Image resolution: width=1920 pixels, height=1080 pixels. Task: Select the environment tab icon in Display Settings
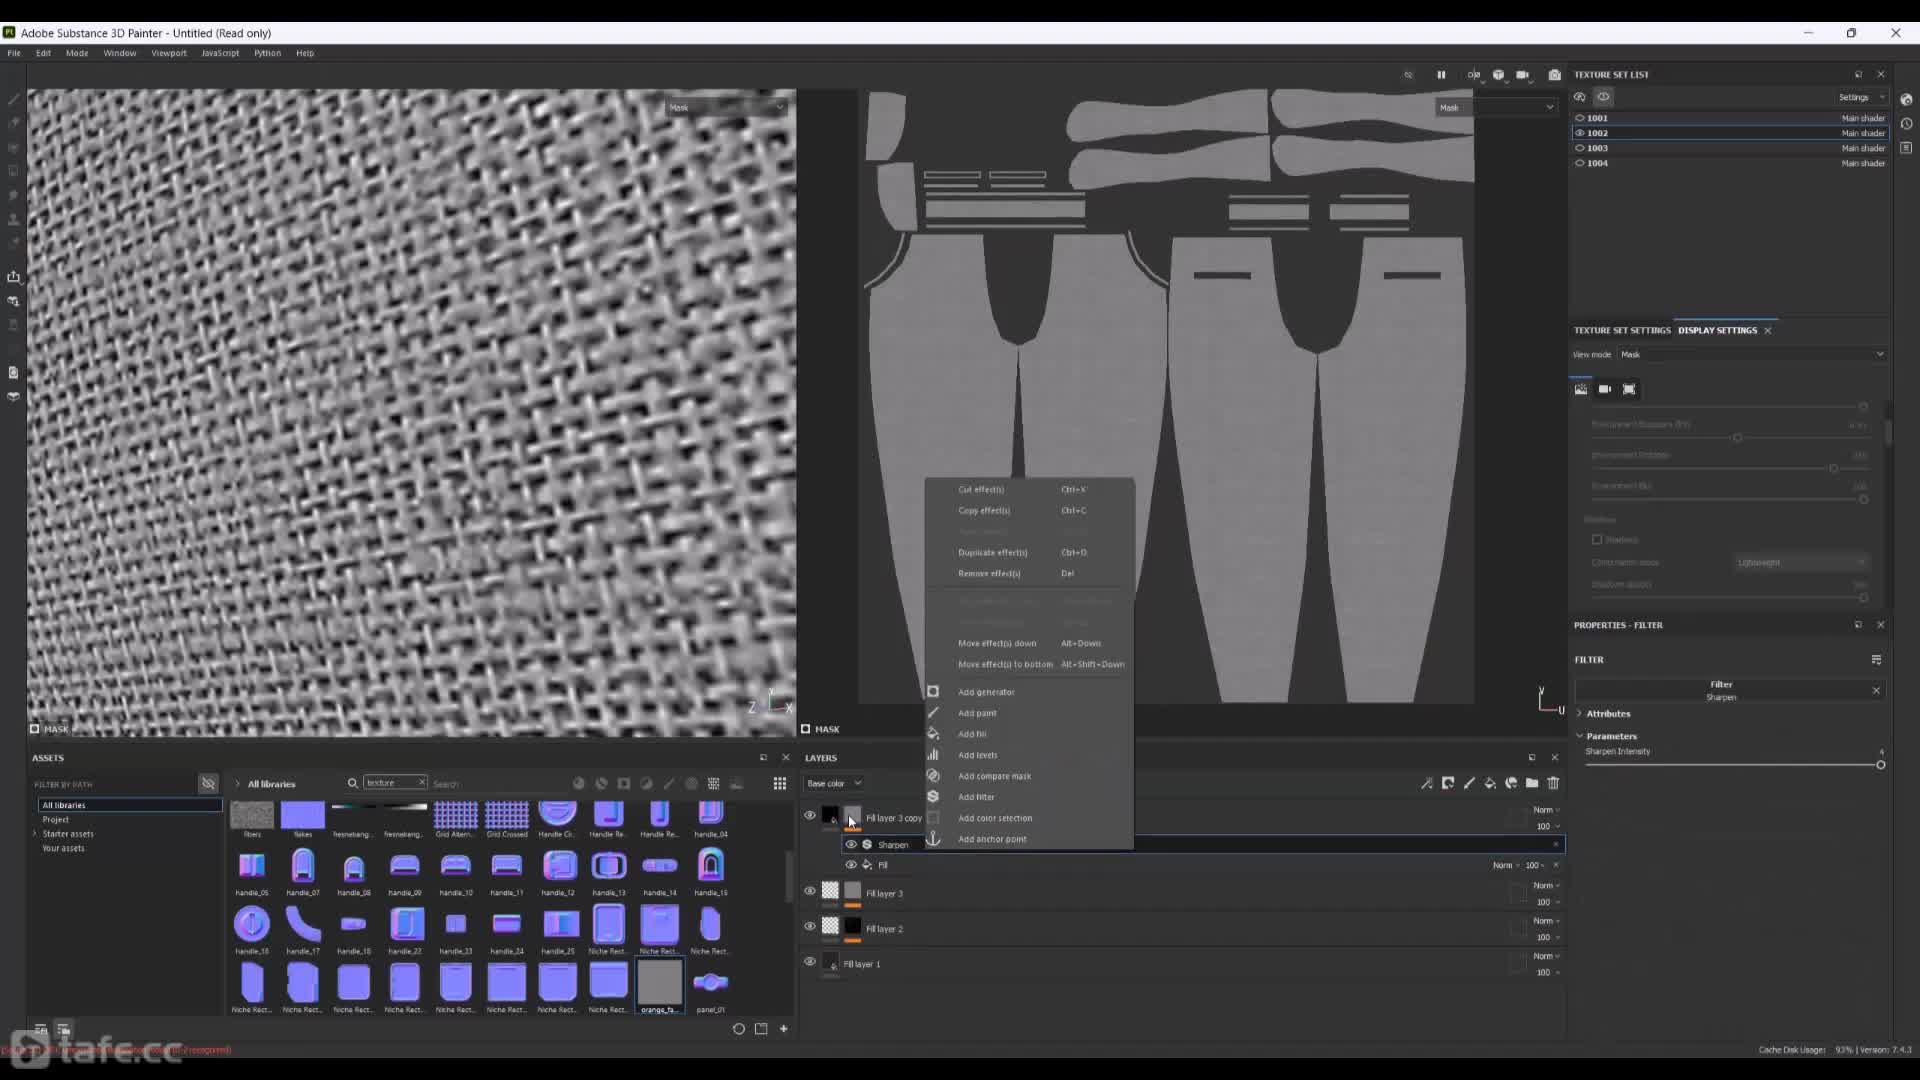coord(1581,389)
